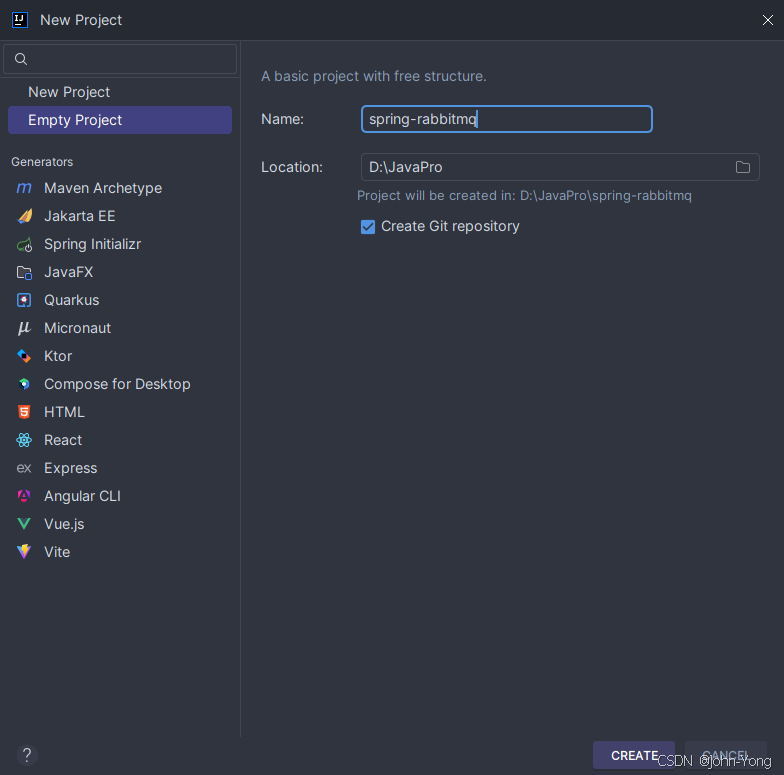The width and height of the screenshot is (784, 775).
Task: Select Empty Project in sidebar
Action: (x=120, y=120)
